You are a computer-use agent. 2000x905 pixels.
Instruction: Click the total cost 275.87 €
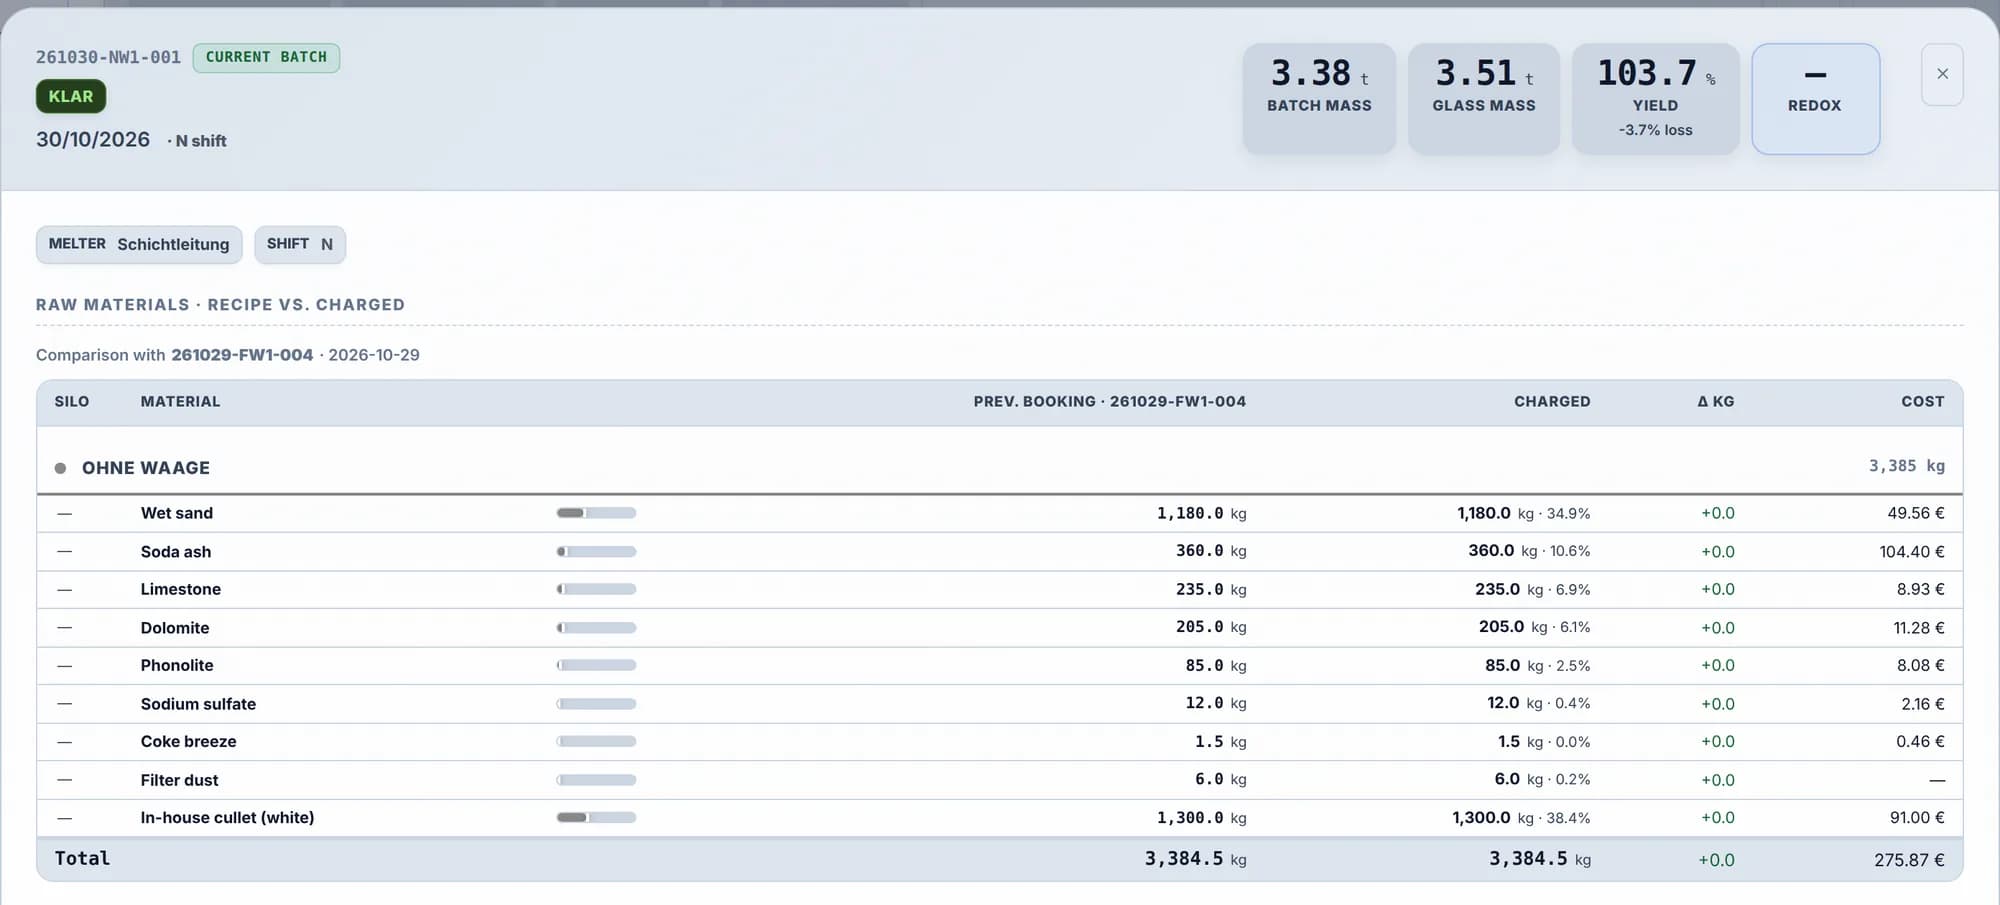[1909, 860]
